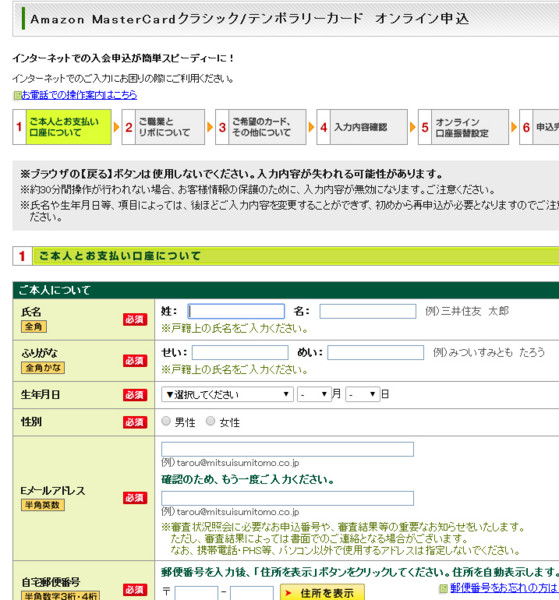Select step 4 入力内容確認 tab
559x600 pixels.
tap(362, 127)
